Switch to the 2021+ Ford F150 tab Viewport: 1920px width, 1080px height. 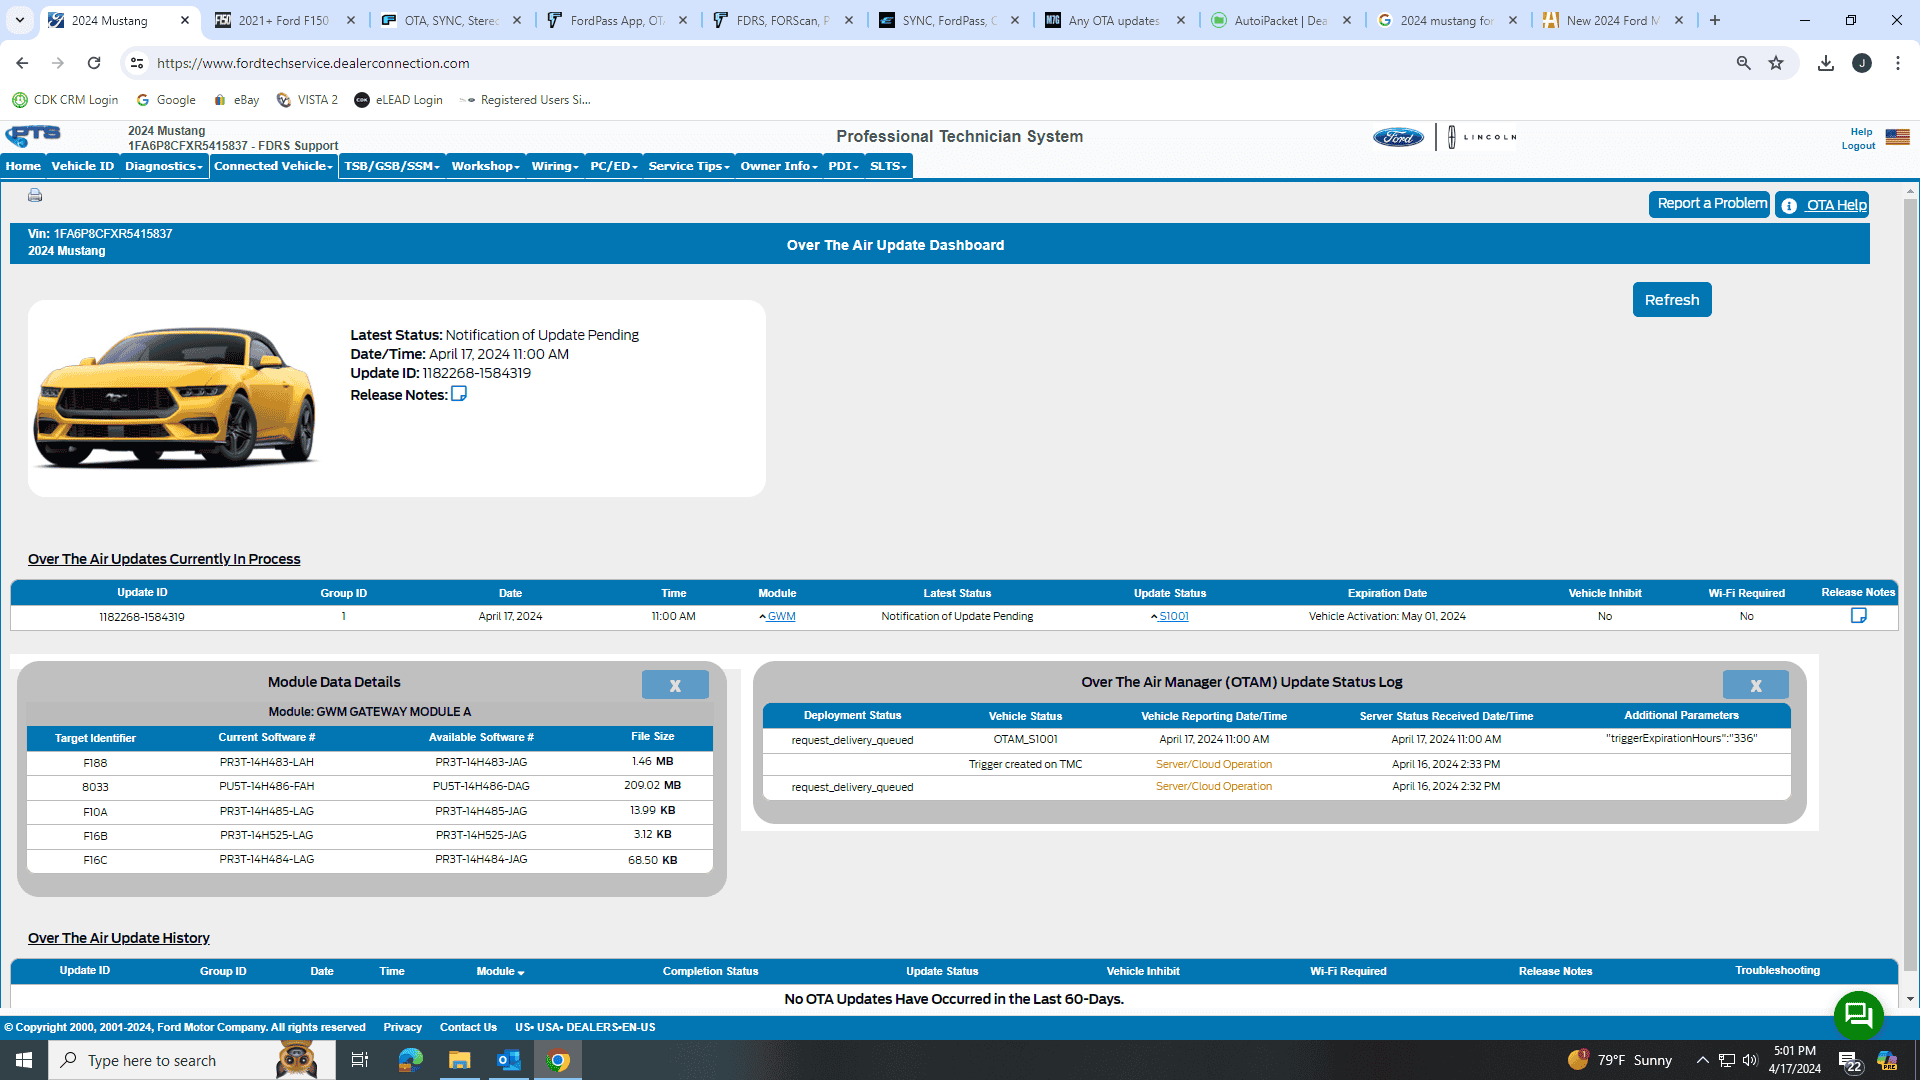click(284, 20)
